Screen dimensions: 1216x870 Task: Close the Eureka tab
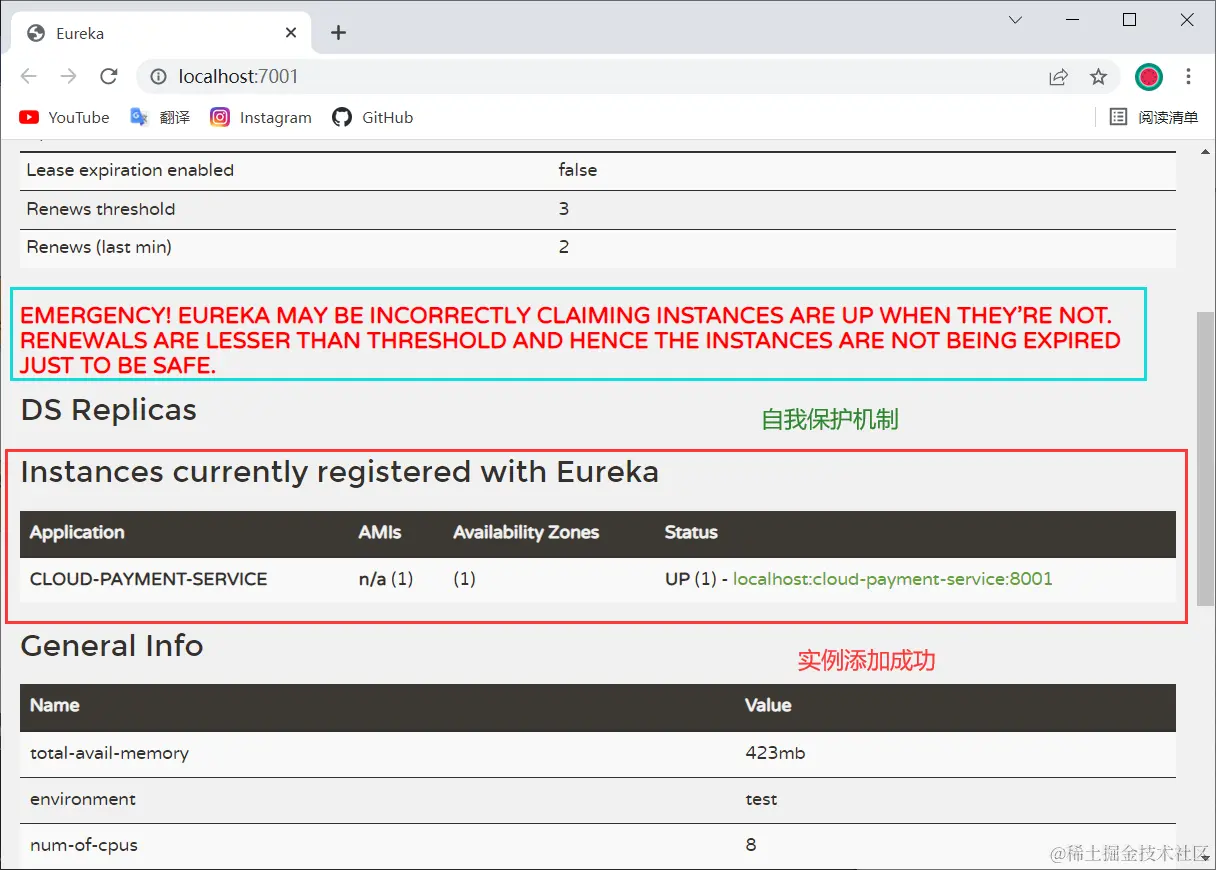[291, 33]
